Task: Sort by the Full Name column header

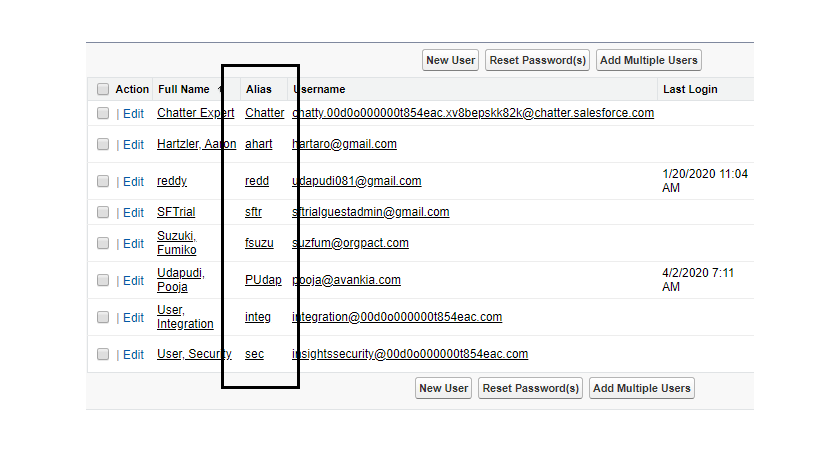Action: (x=185, y=90)
